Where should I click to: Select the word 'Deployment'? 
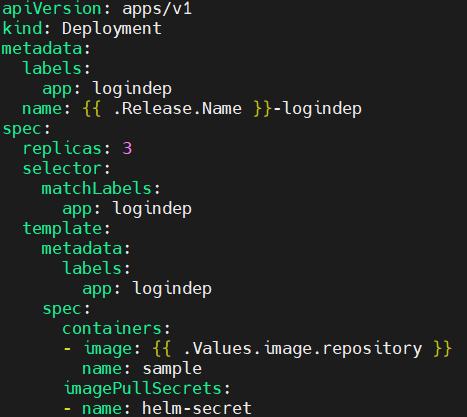pos(112,29)
